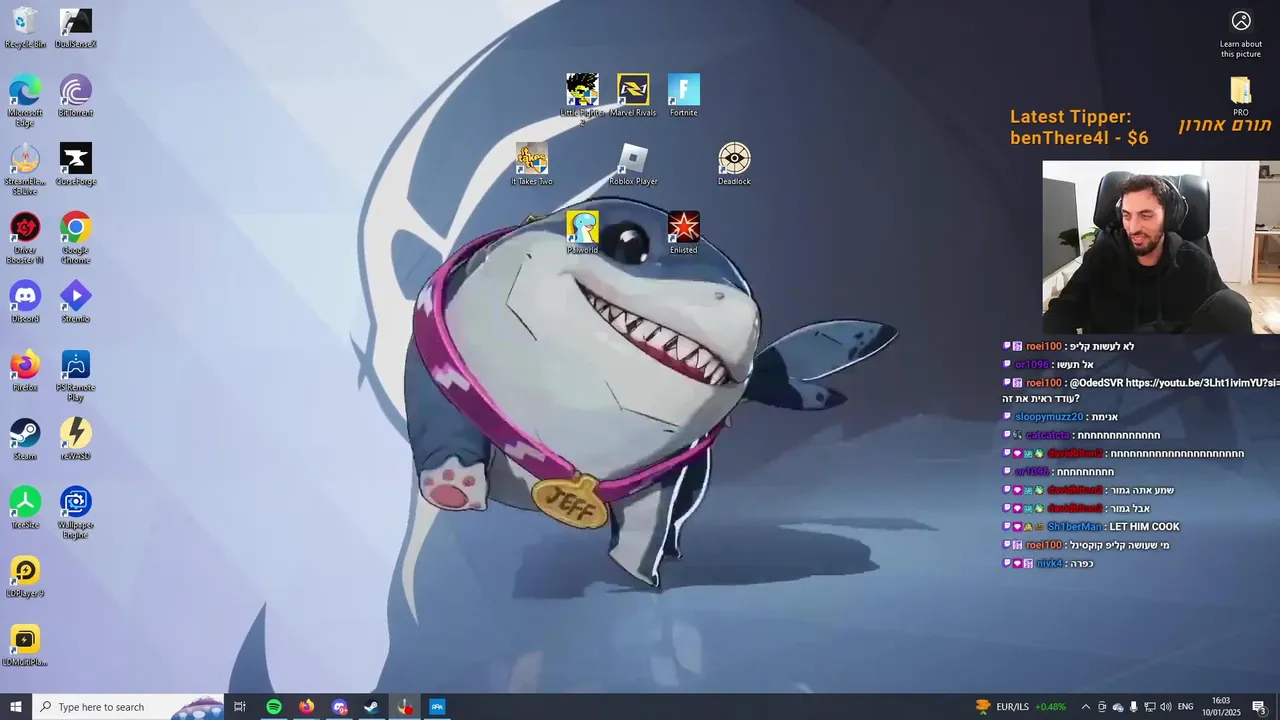Open Driver Booster 11 shortcut
The width and height of the screenshot is (1280, 720).
tap(25, 238)
